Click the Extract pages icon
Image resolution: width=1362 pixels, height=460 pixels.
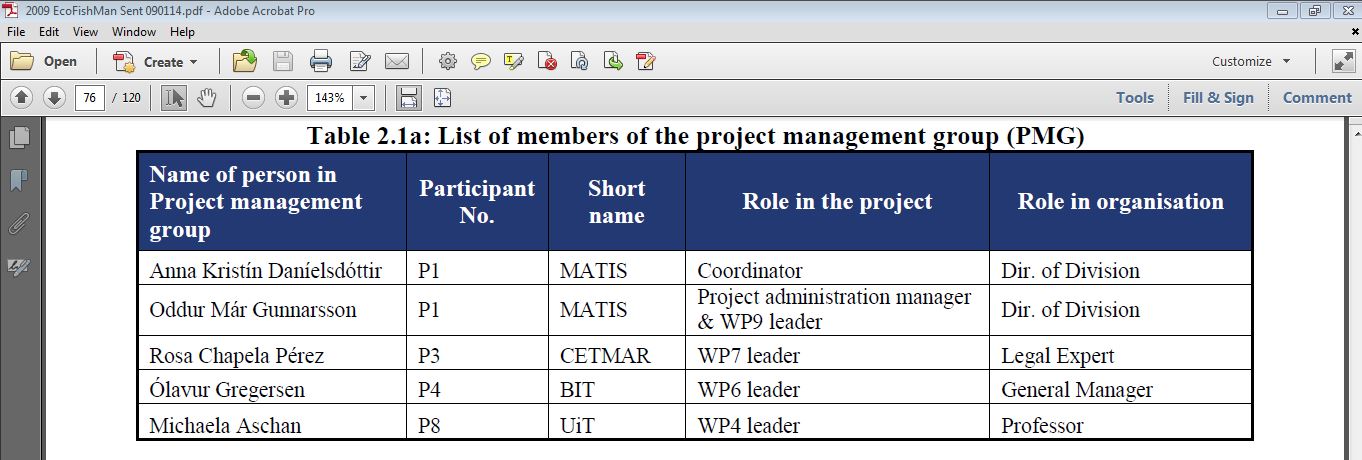coord(613,61)
